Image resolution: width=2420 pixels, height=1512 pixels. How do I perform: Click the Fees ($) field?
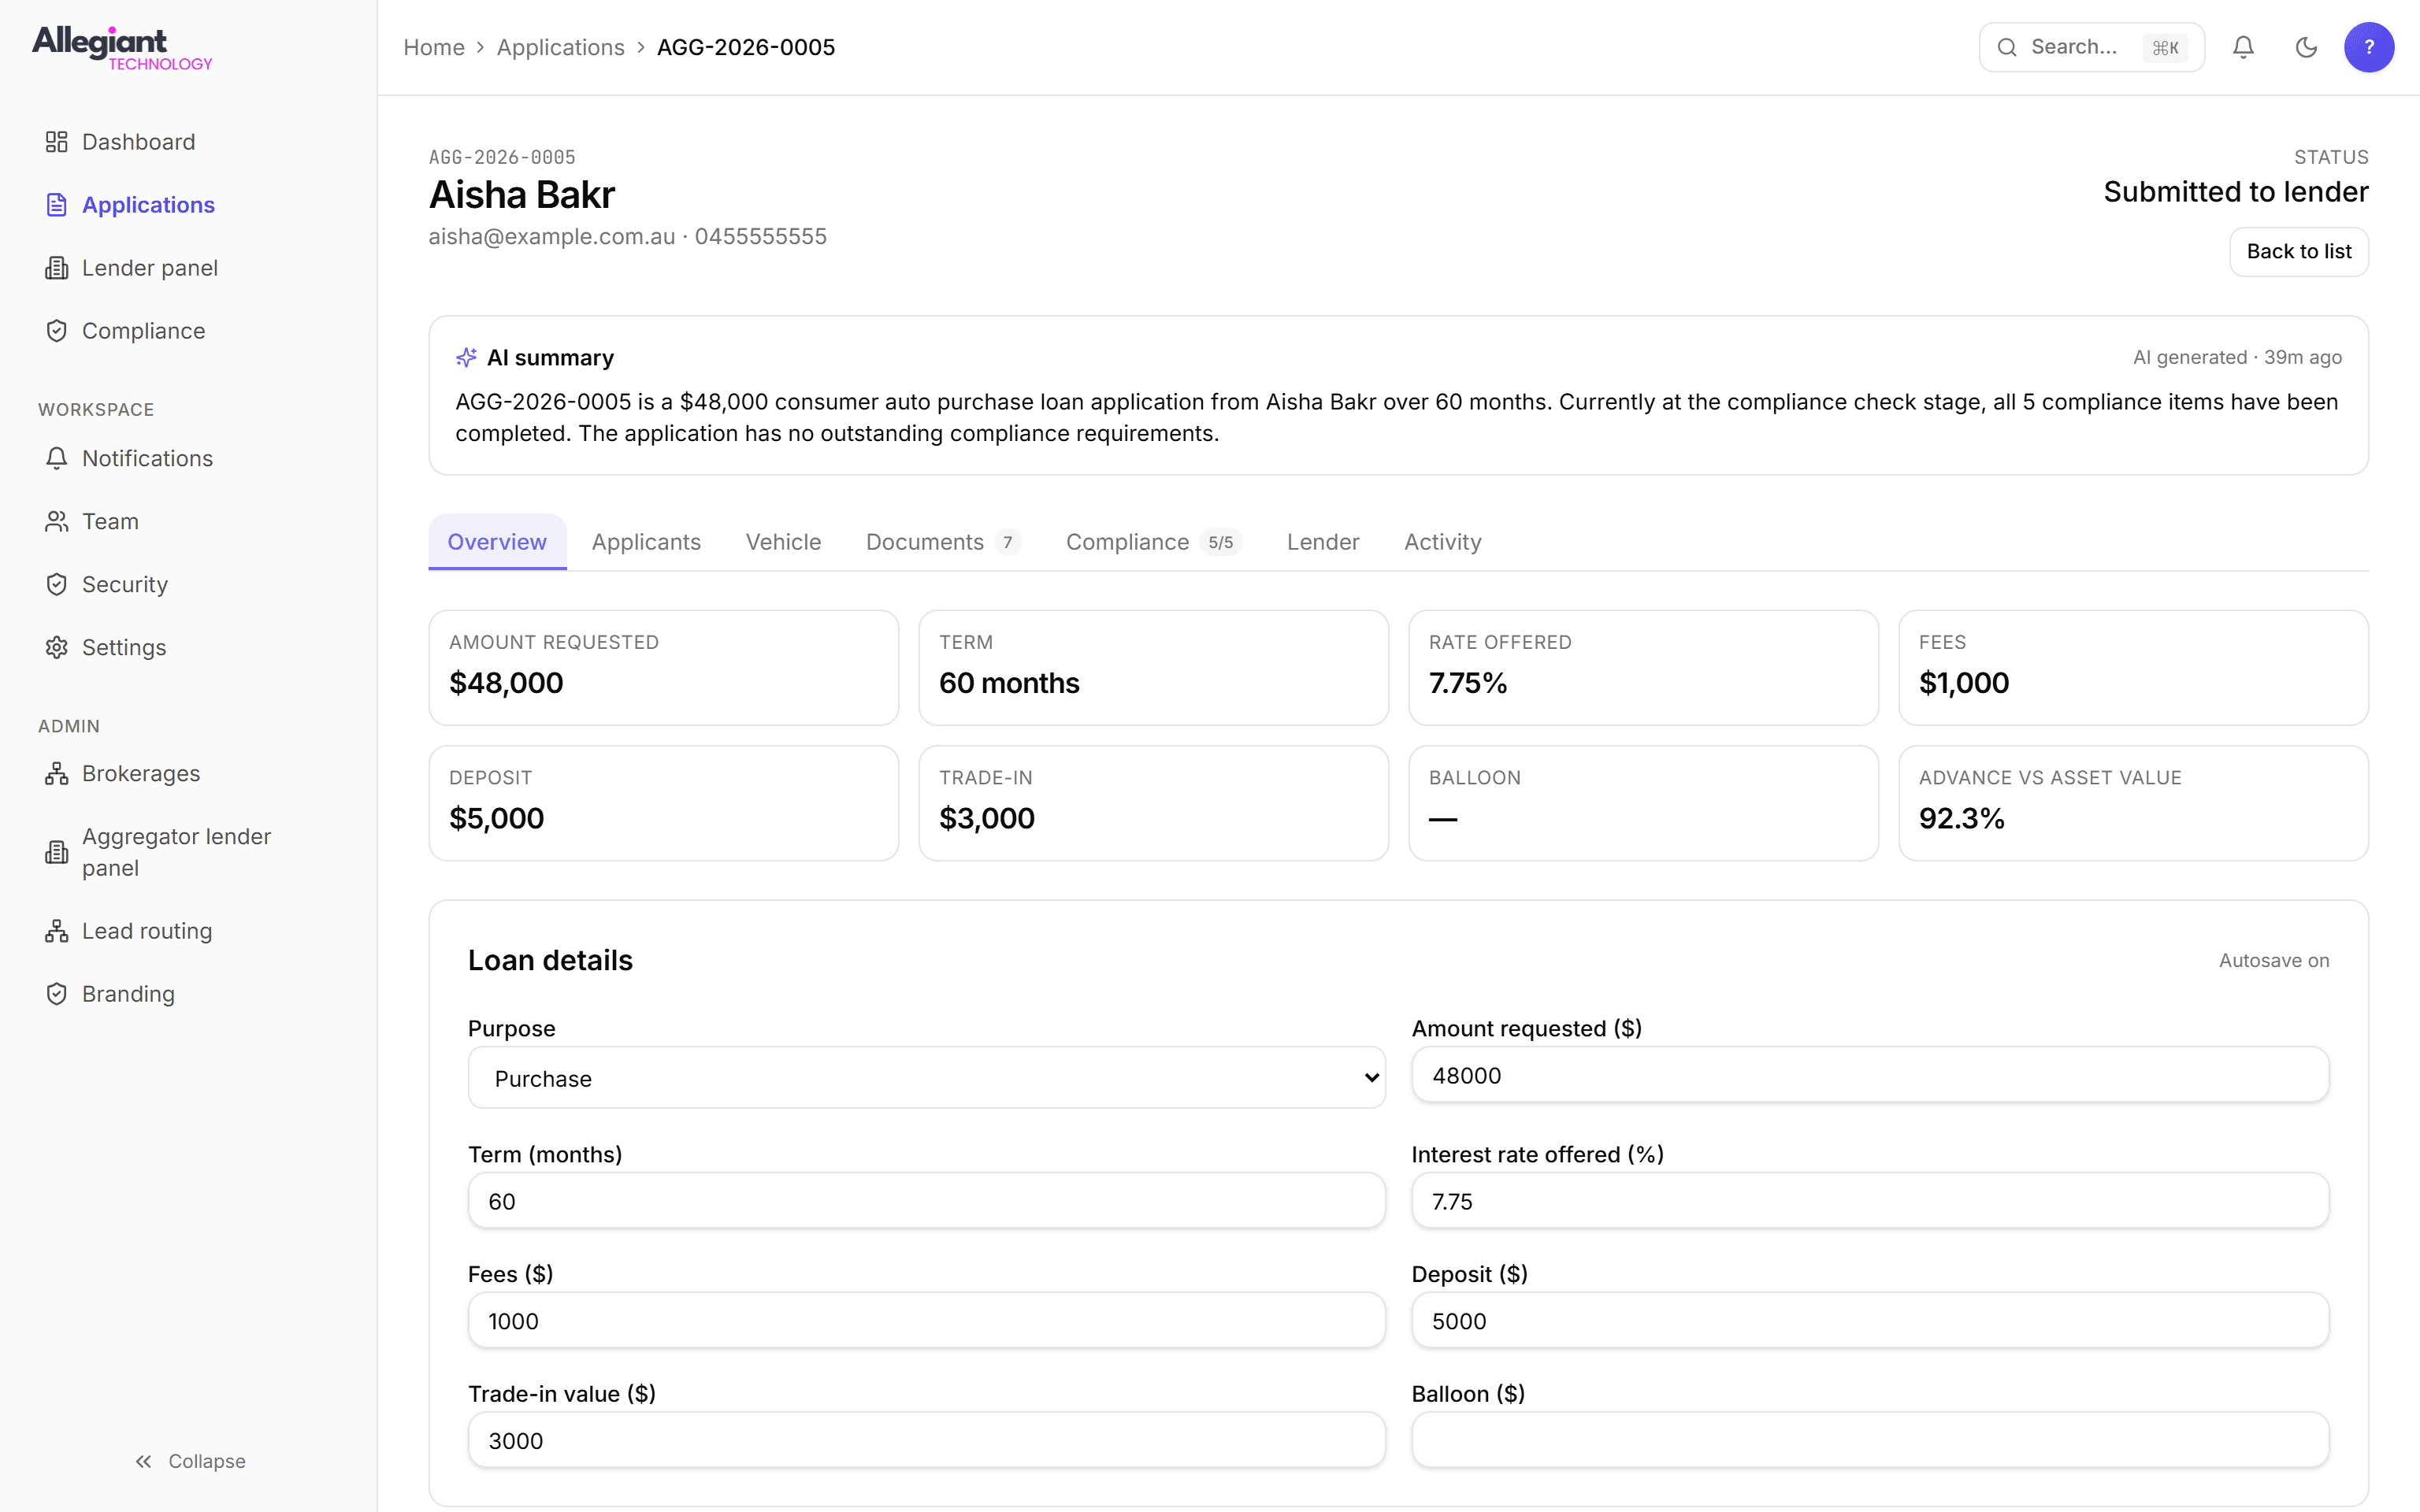pyautogui.click(x=926, y=1320)
